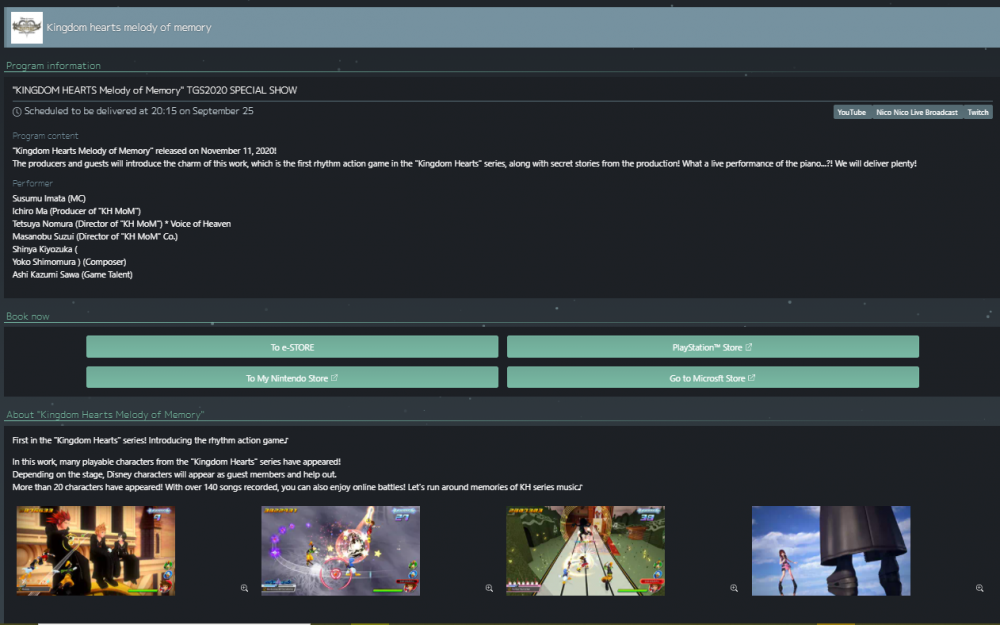Click external link icon on My Nintendo Store button

334,378
